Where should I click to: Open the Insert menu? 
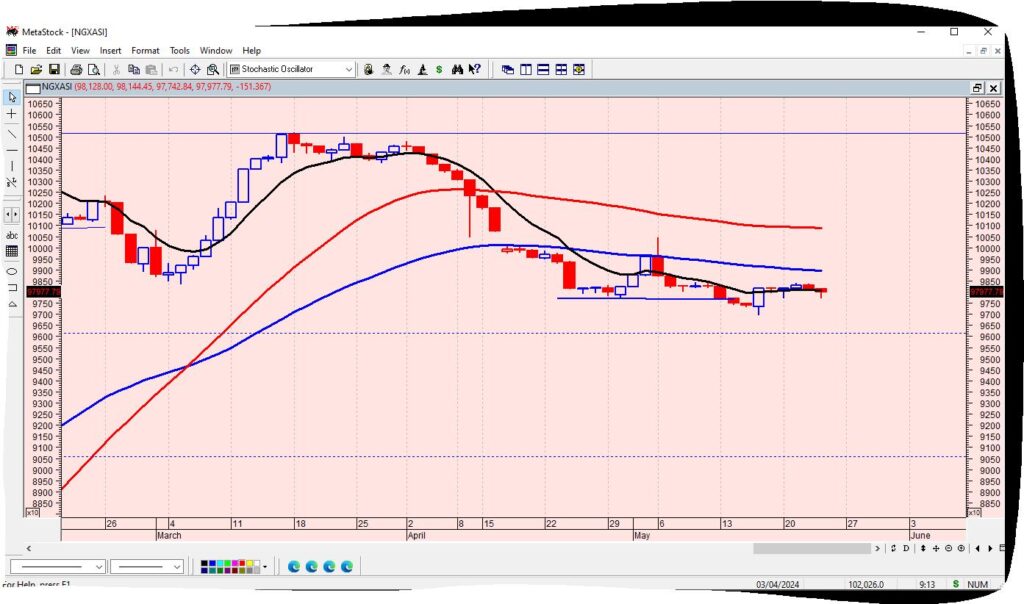(110, 50)
